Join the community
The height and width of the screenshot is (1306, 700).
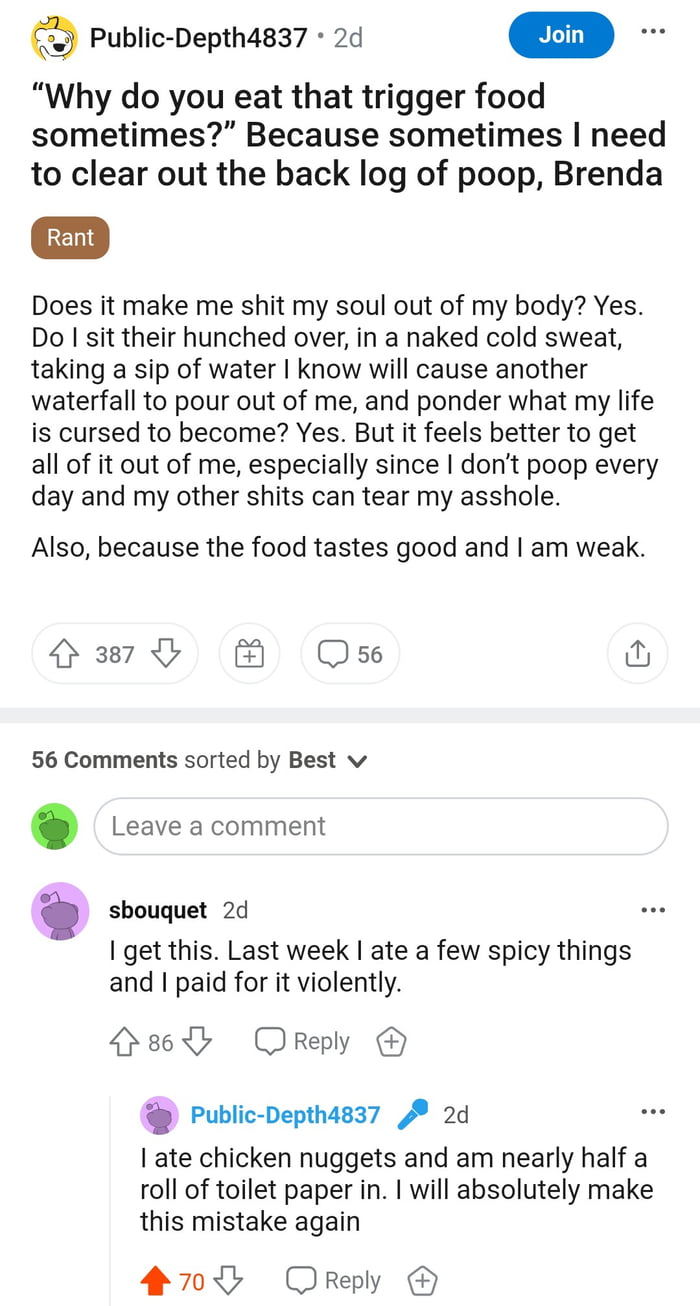[x=561, y=34]
